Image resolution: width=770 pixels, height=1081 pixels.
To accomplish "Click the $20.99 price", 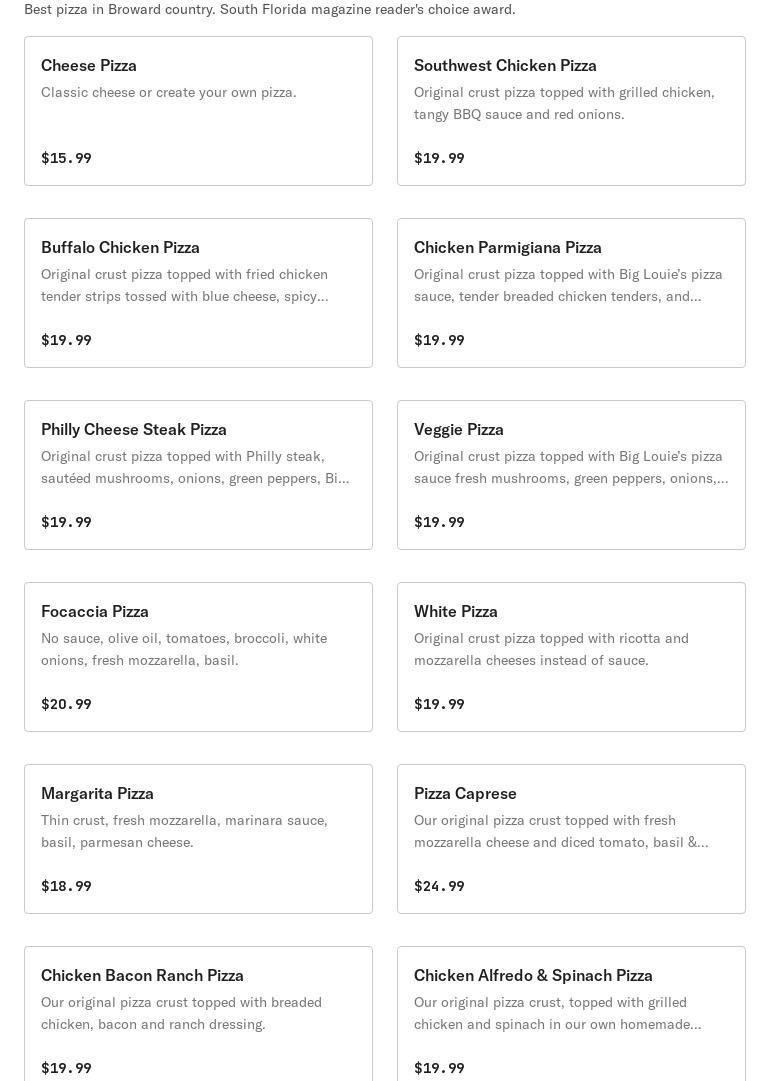I will point(66,704).
